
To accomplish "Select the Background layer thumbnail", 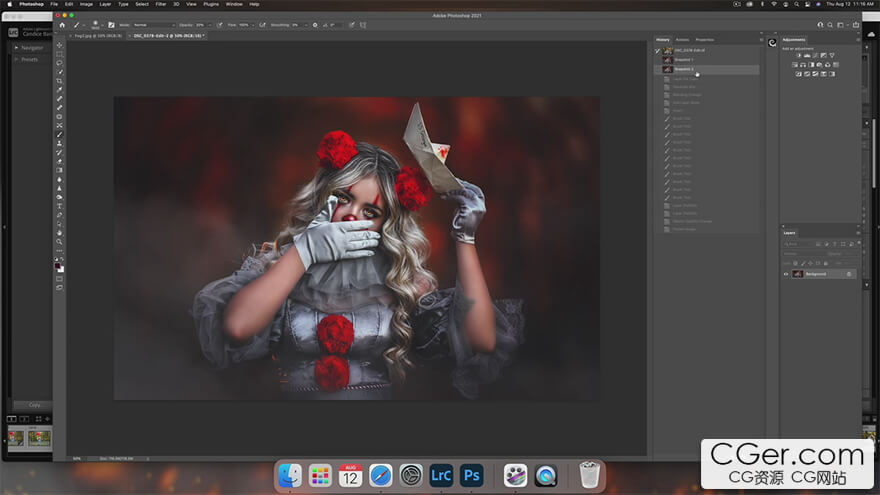I will 798,274.
